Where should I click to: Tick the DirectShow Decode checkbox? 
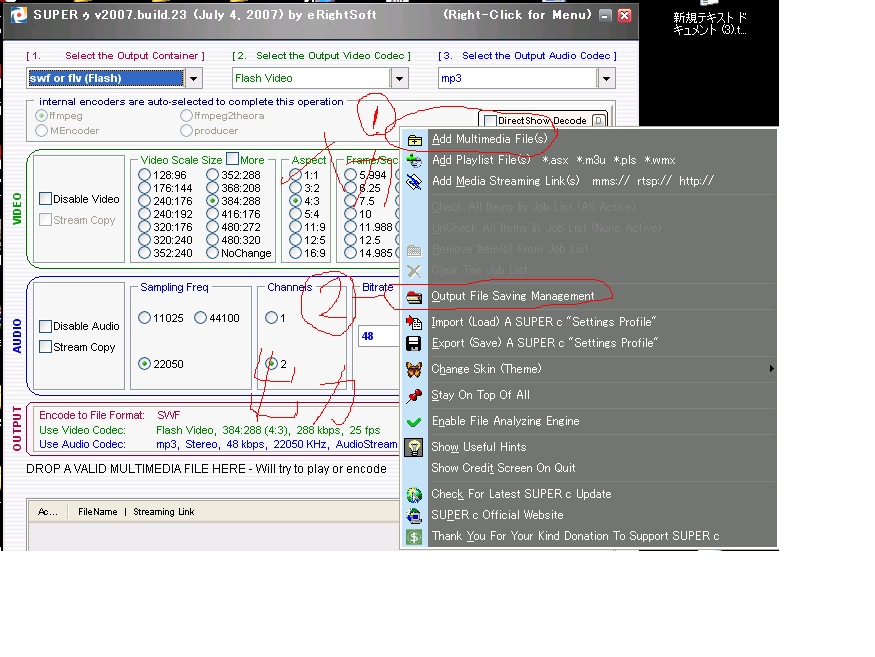tap(491, 121)
